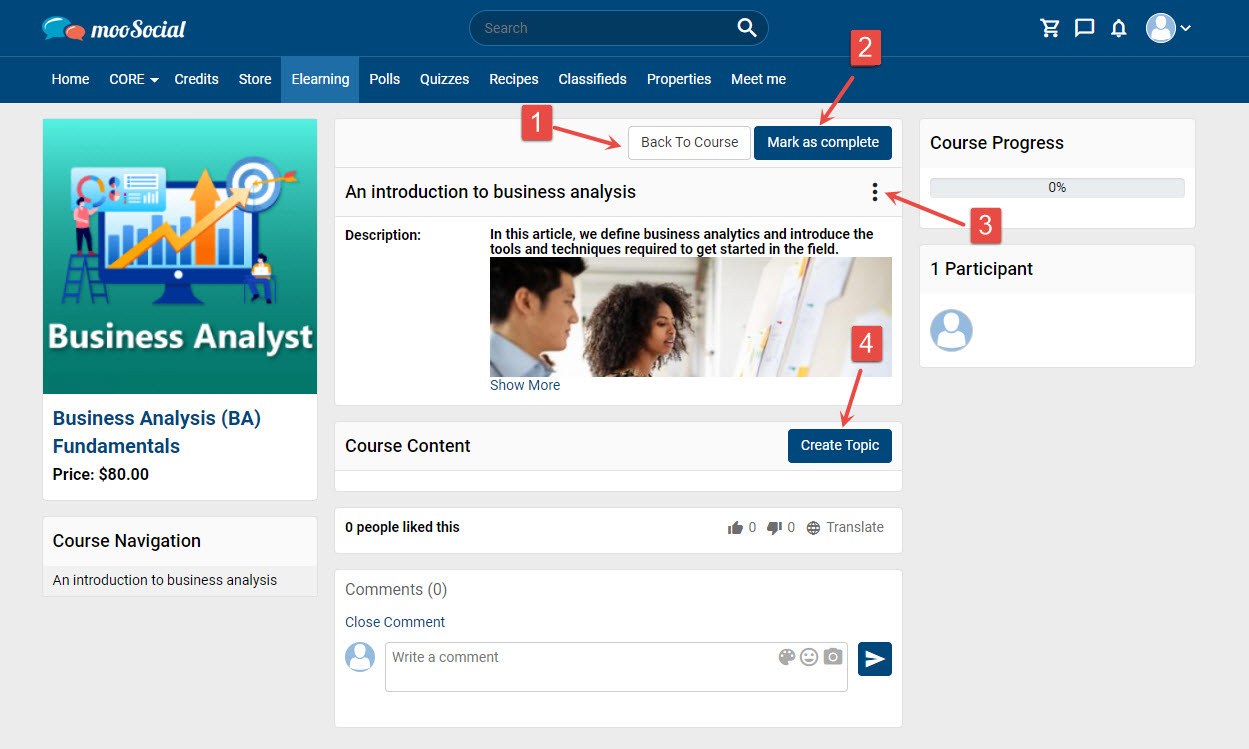The width and height of the screenshot is (1249, 749).
Task: Click the search magnifier icon
Action: coord(747,28)
